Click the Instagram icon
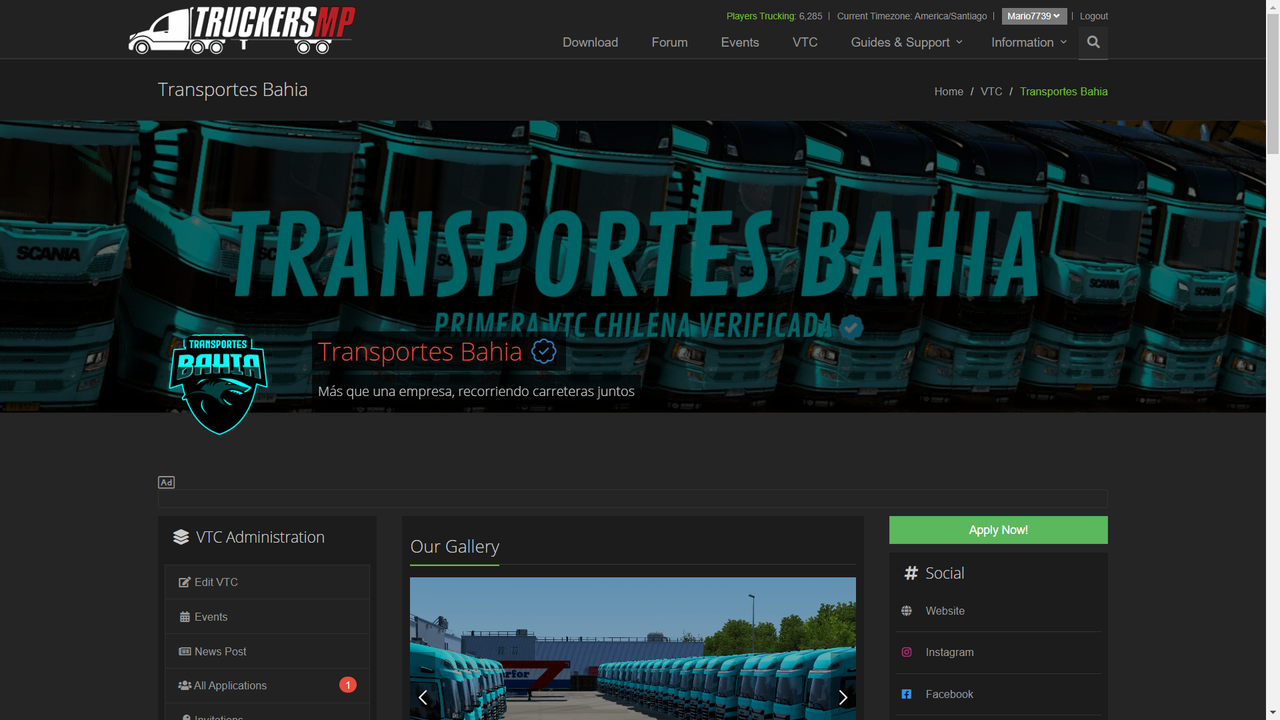Viewport: 1280px width, 720px height. tap(906, 652)
